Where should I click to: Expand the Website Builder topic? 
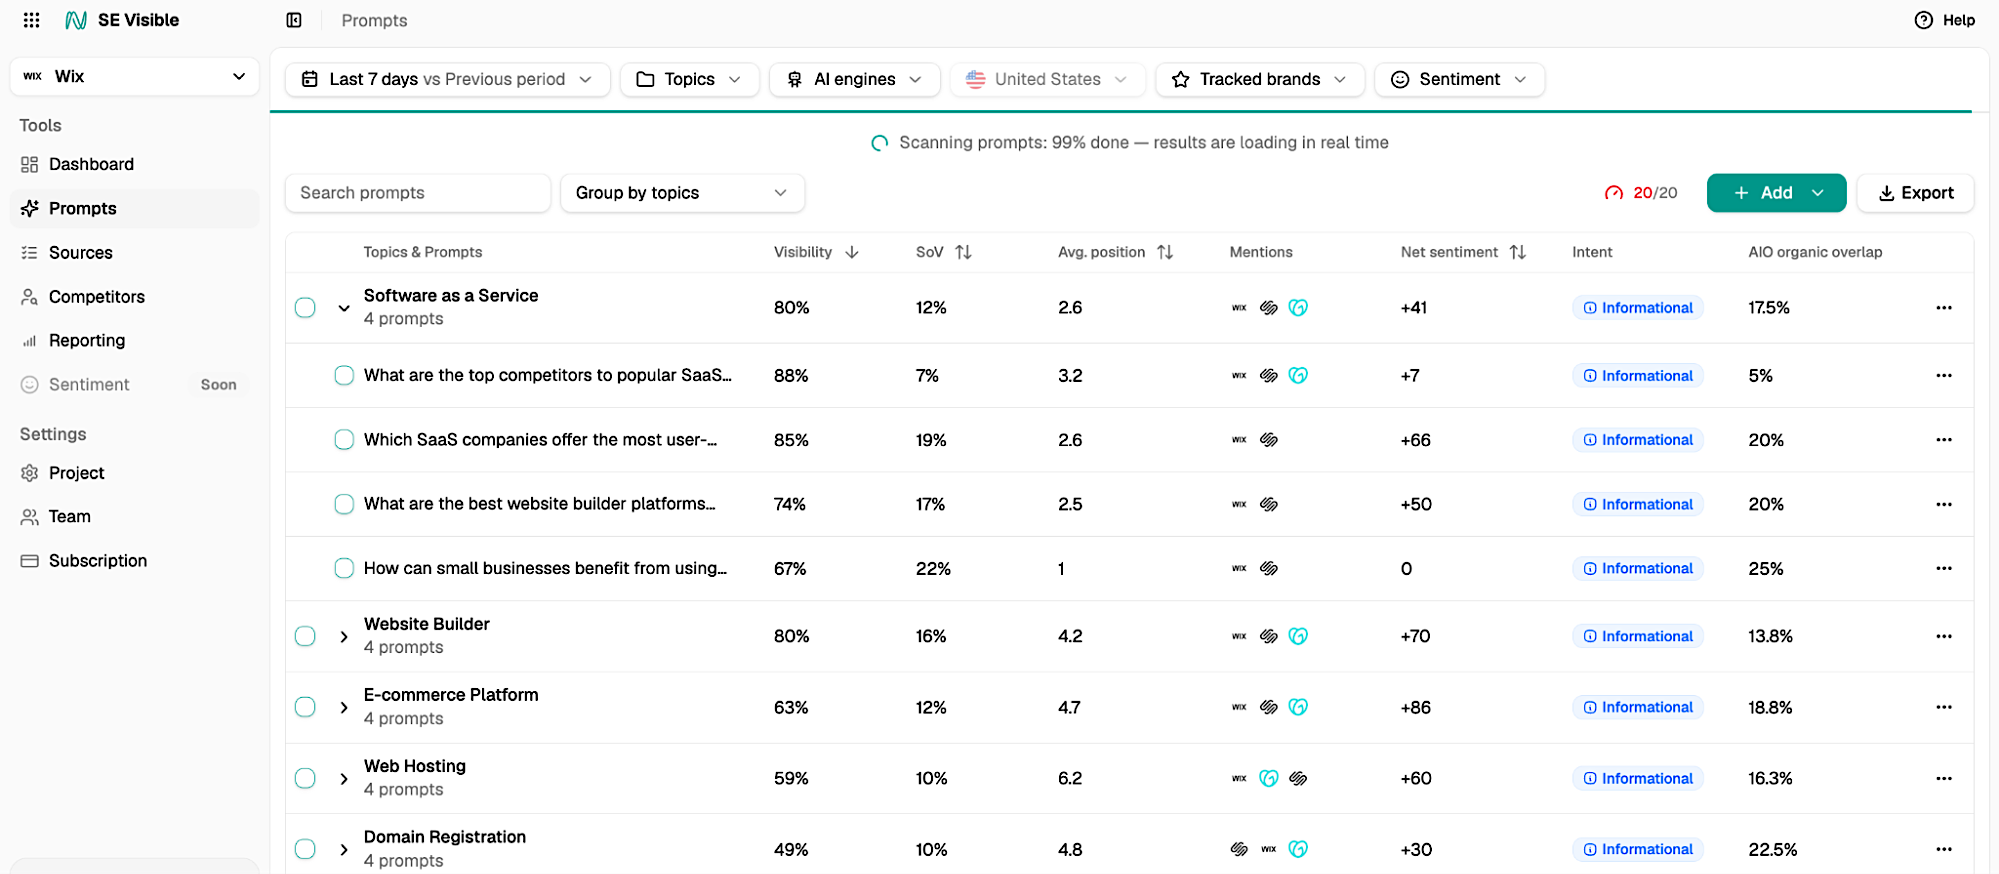tap(344, 636)
